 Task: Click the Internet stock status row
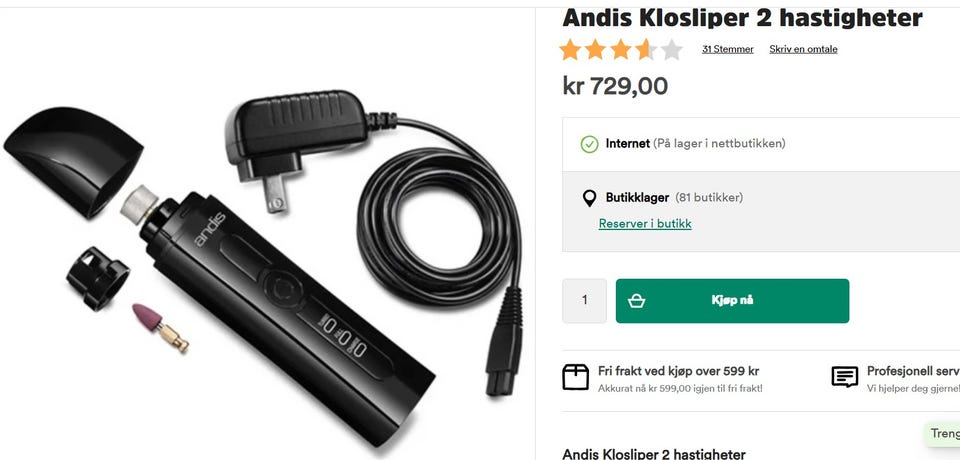coord(761,144)
